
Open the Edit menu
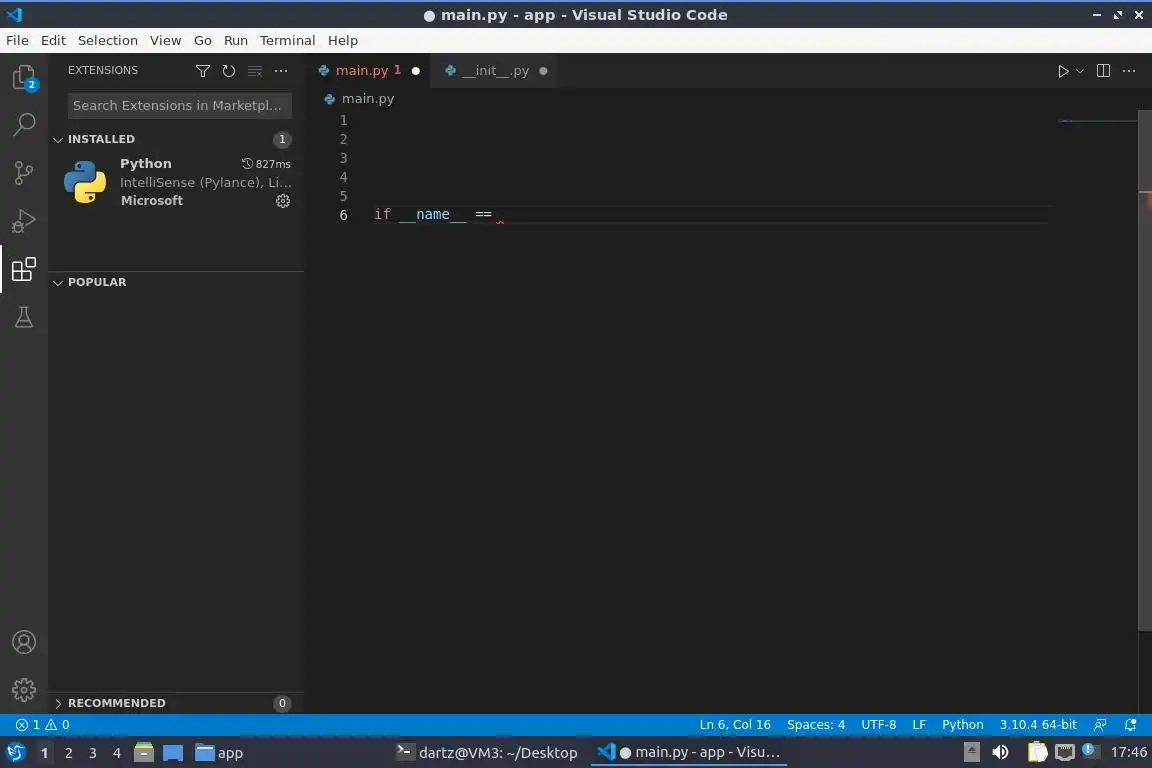pos(53,40)
